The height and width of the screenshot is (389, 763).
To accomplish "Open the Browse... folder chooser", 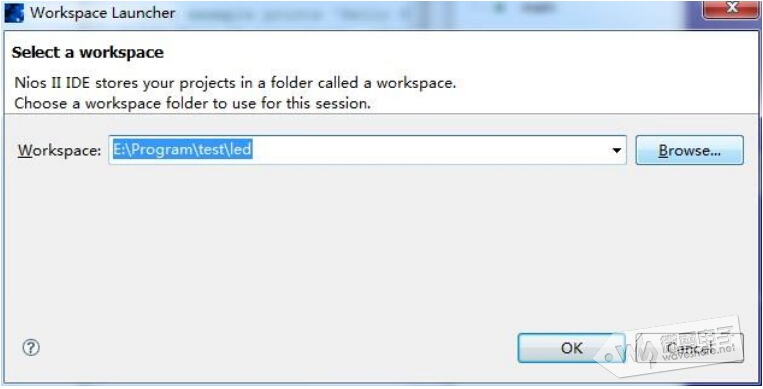I will 690,150.
